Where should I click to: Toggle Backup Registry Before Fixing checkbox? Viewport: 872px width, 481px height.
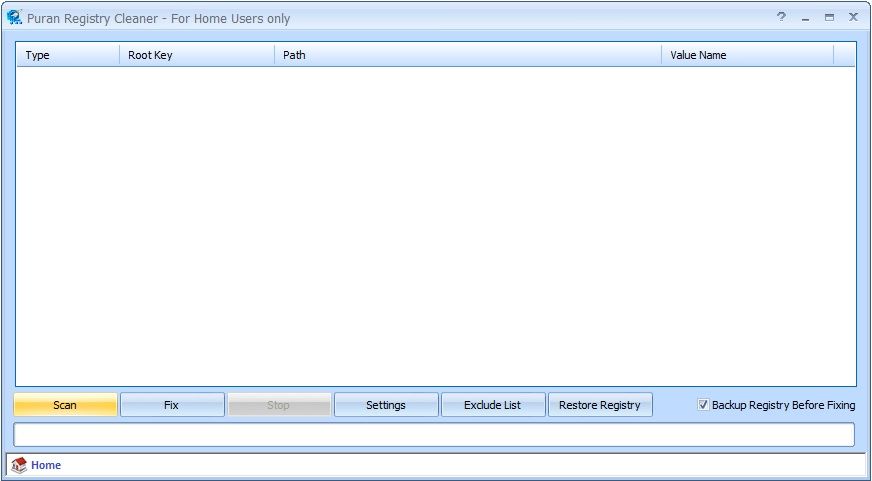click(x=703, y=405)
